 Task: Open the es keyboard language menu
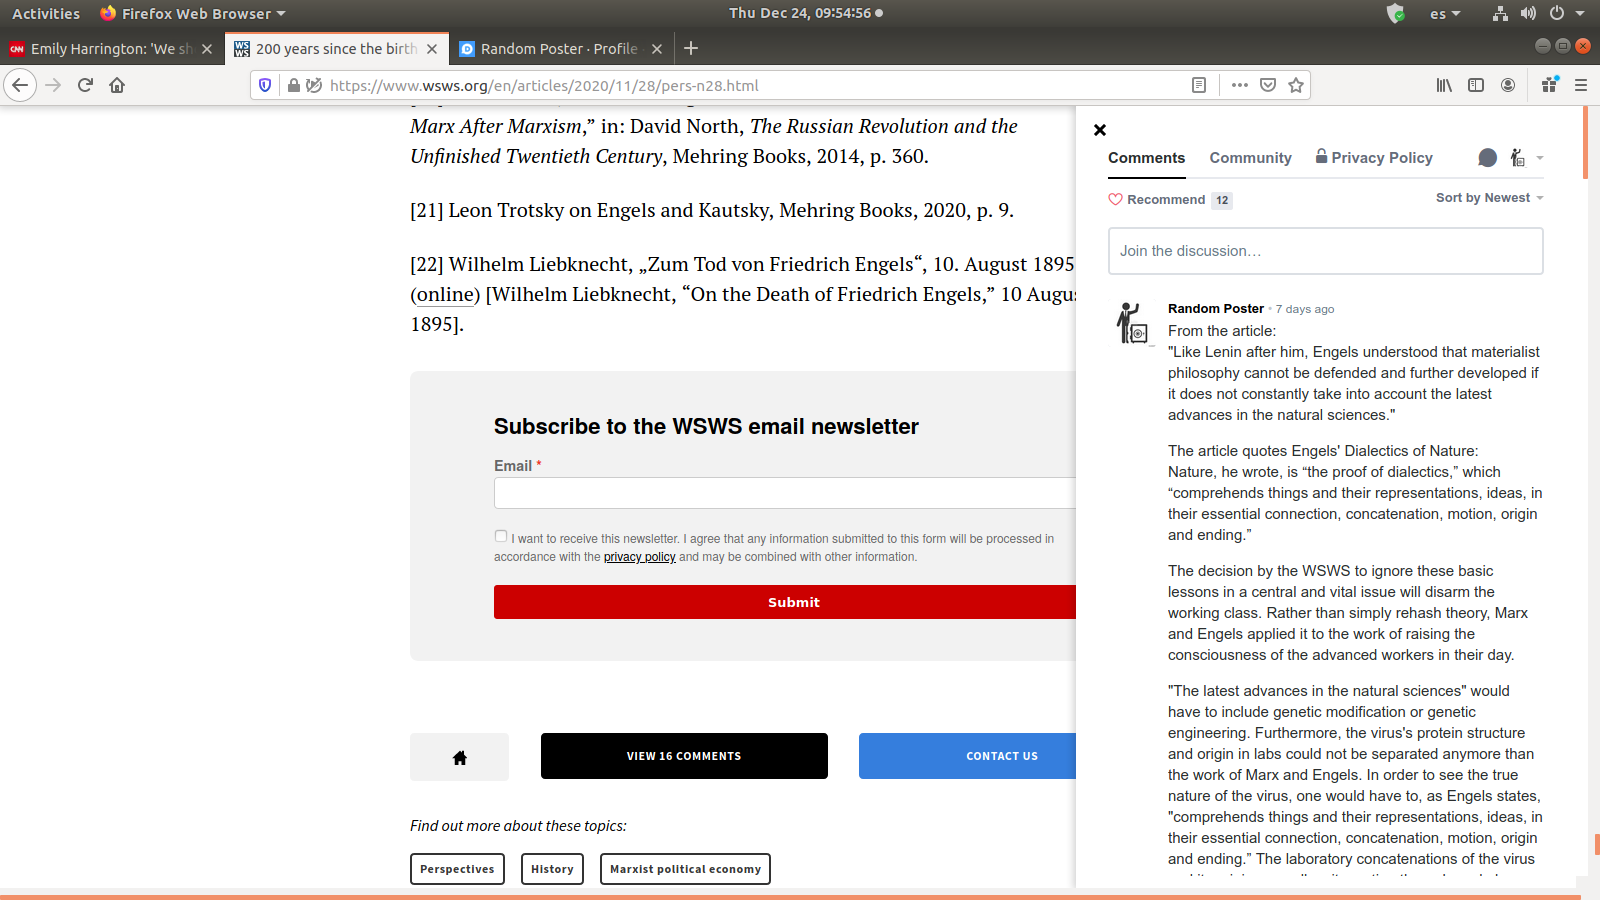click(1445, 14)
